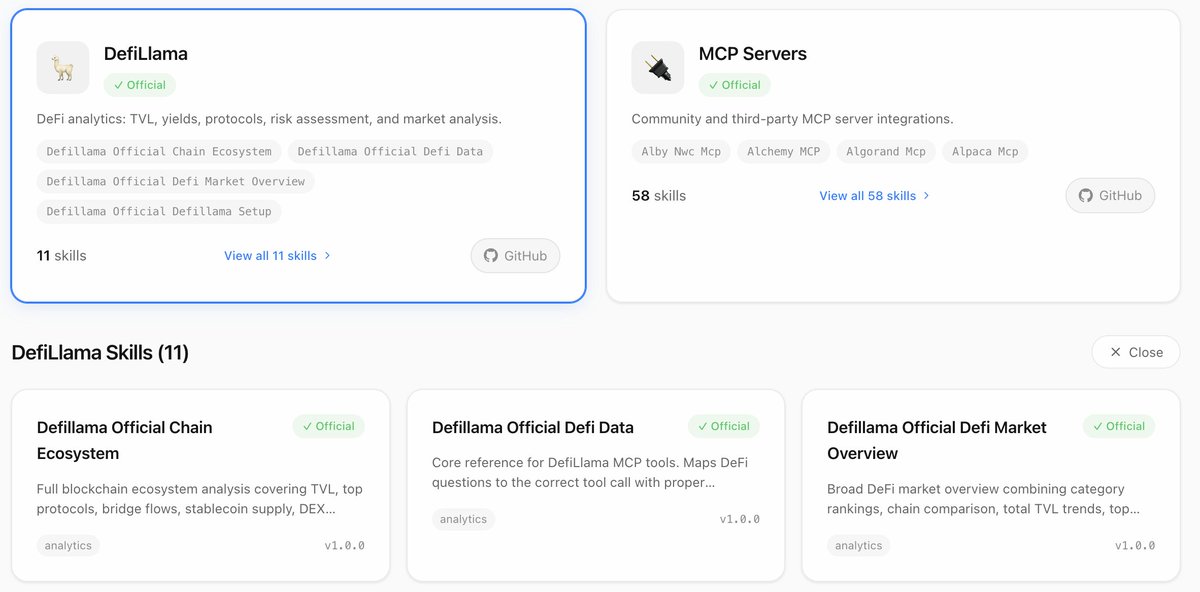This screenshot has width=1200, height=592.
Task: Open Defillama Official Chain Ecosystem skill card title
Action: pos(125,440)
